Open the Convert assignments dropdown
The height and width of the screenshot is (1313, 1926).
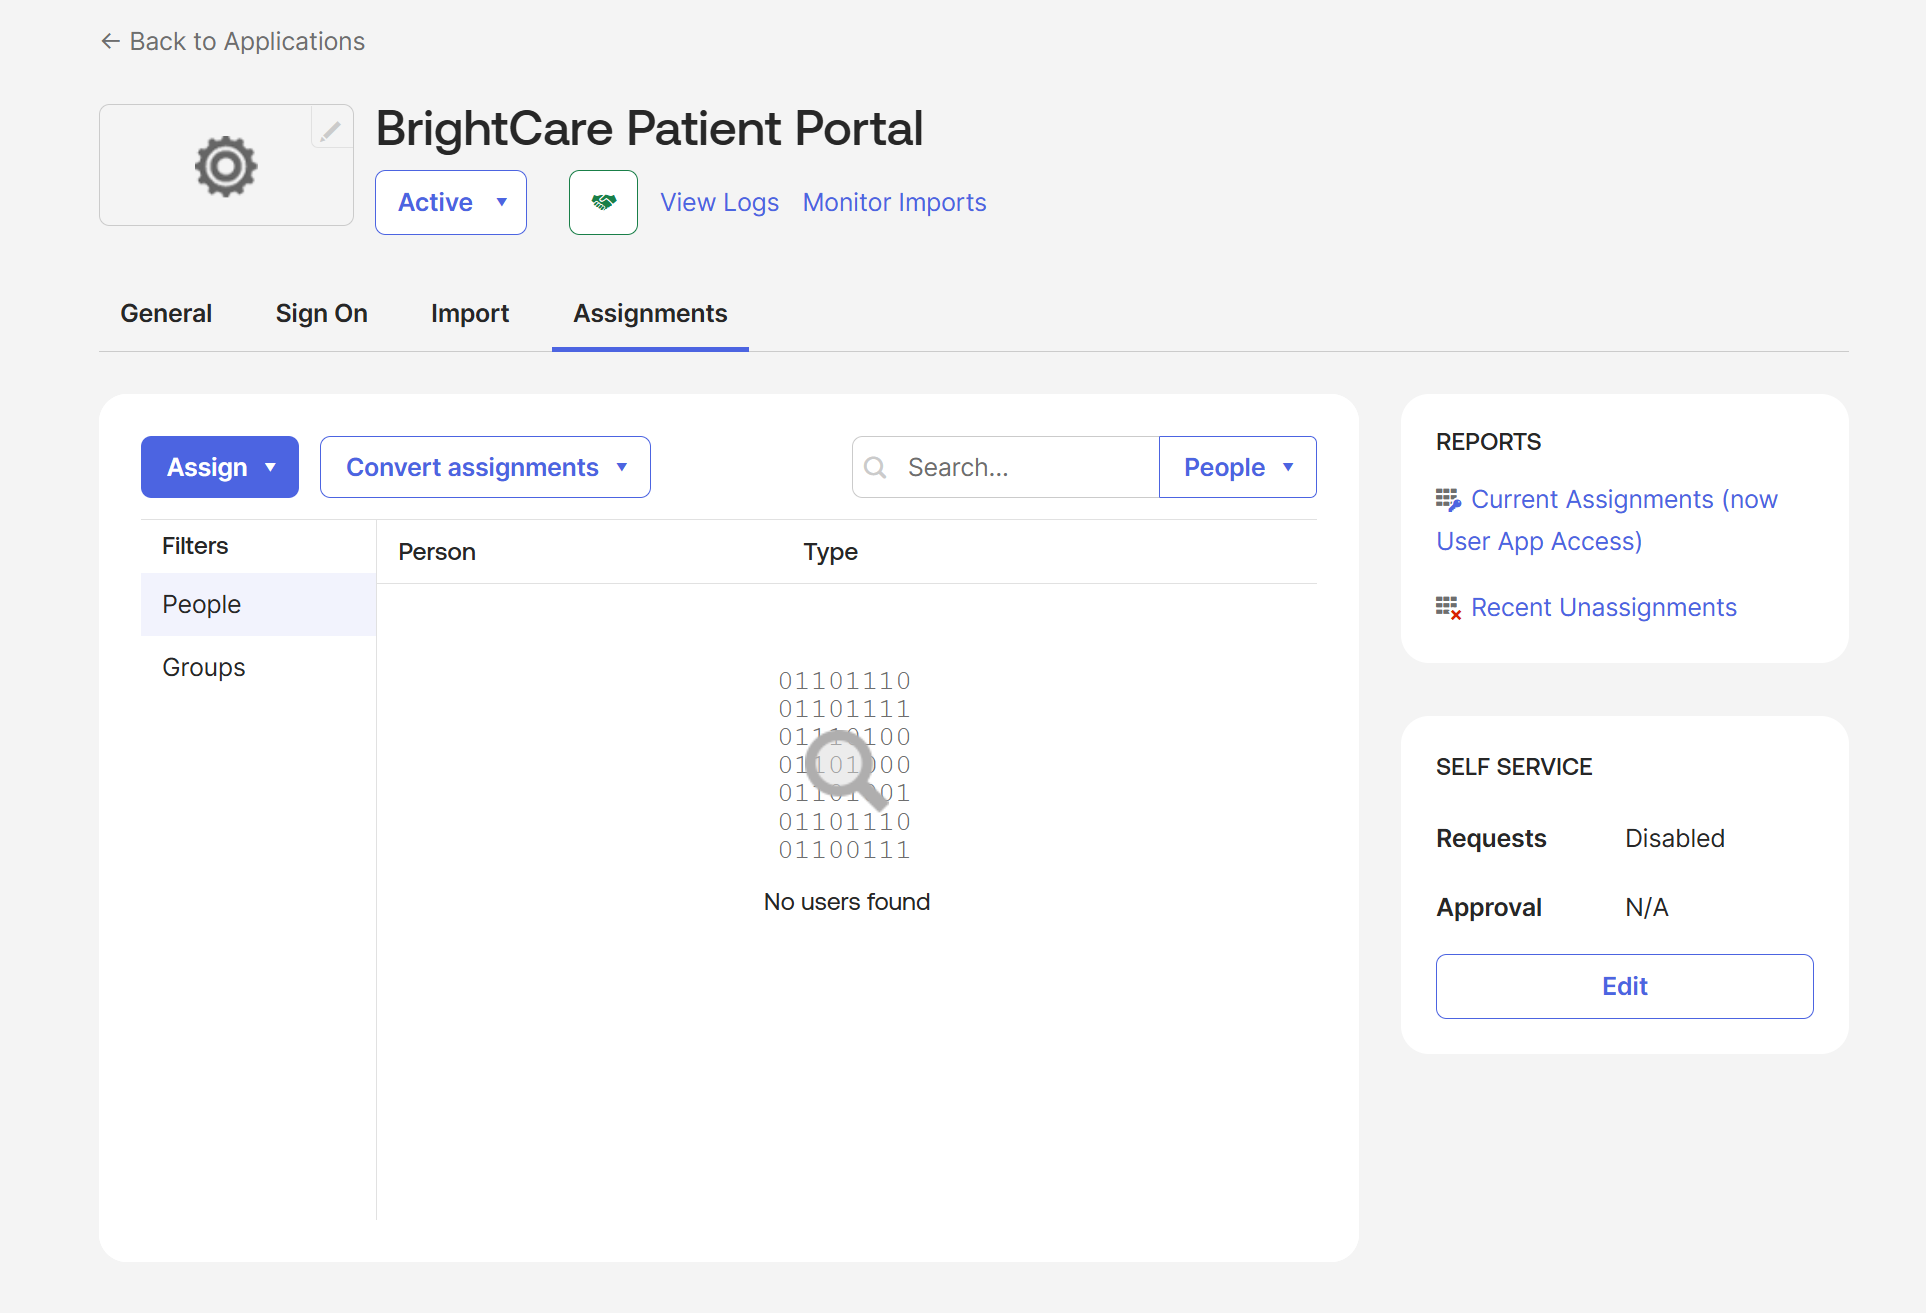click(485, 467)
